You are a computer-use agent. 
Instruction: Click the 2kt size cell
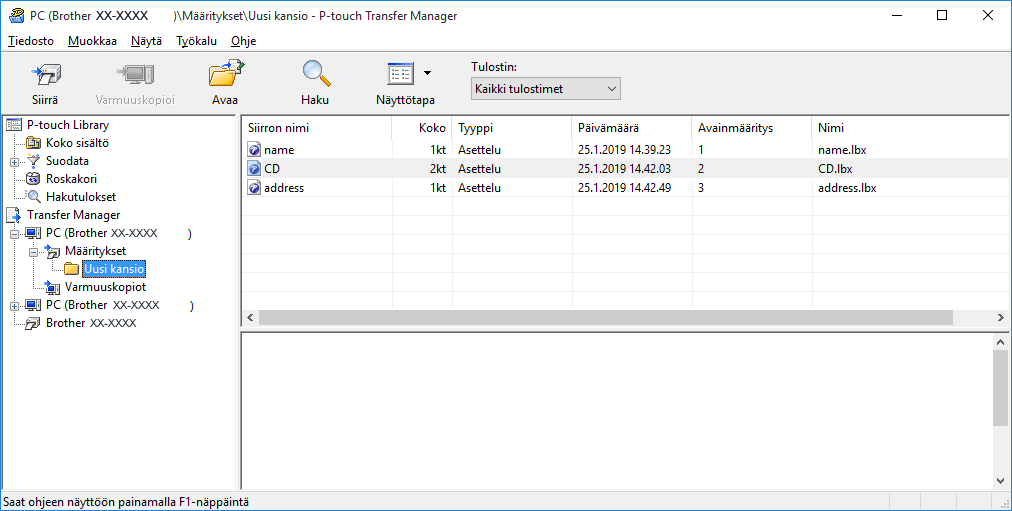[438, 169]
